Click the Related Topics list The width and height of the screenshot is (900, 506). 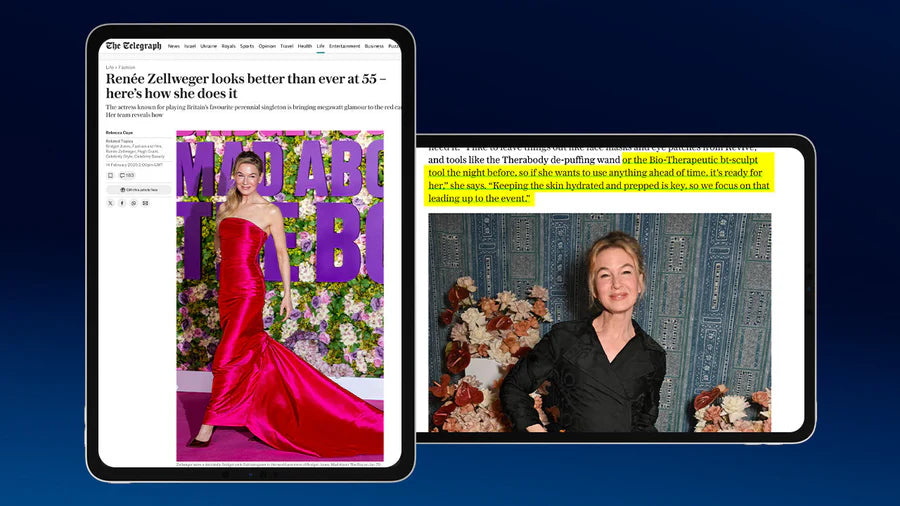(x=135, y=149)
